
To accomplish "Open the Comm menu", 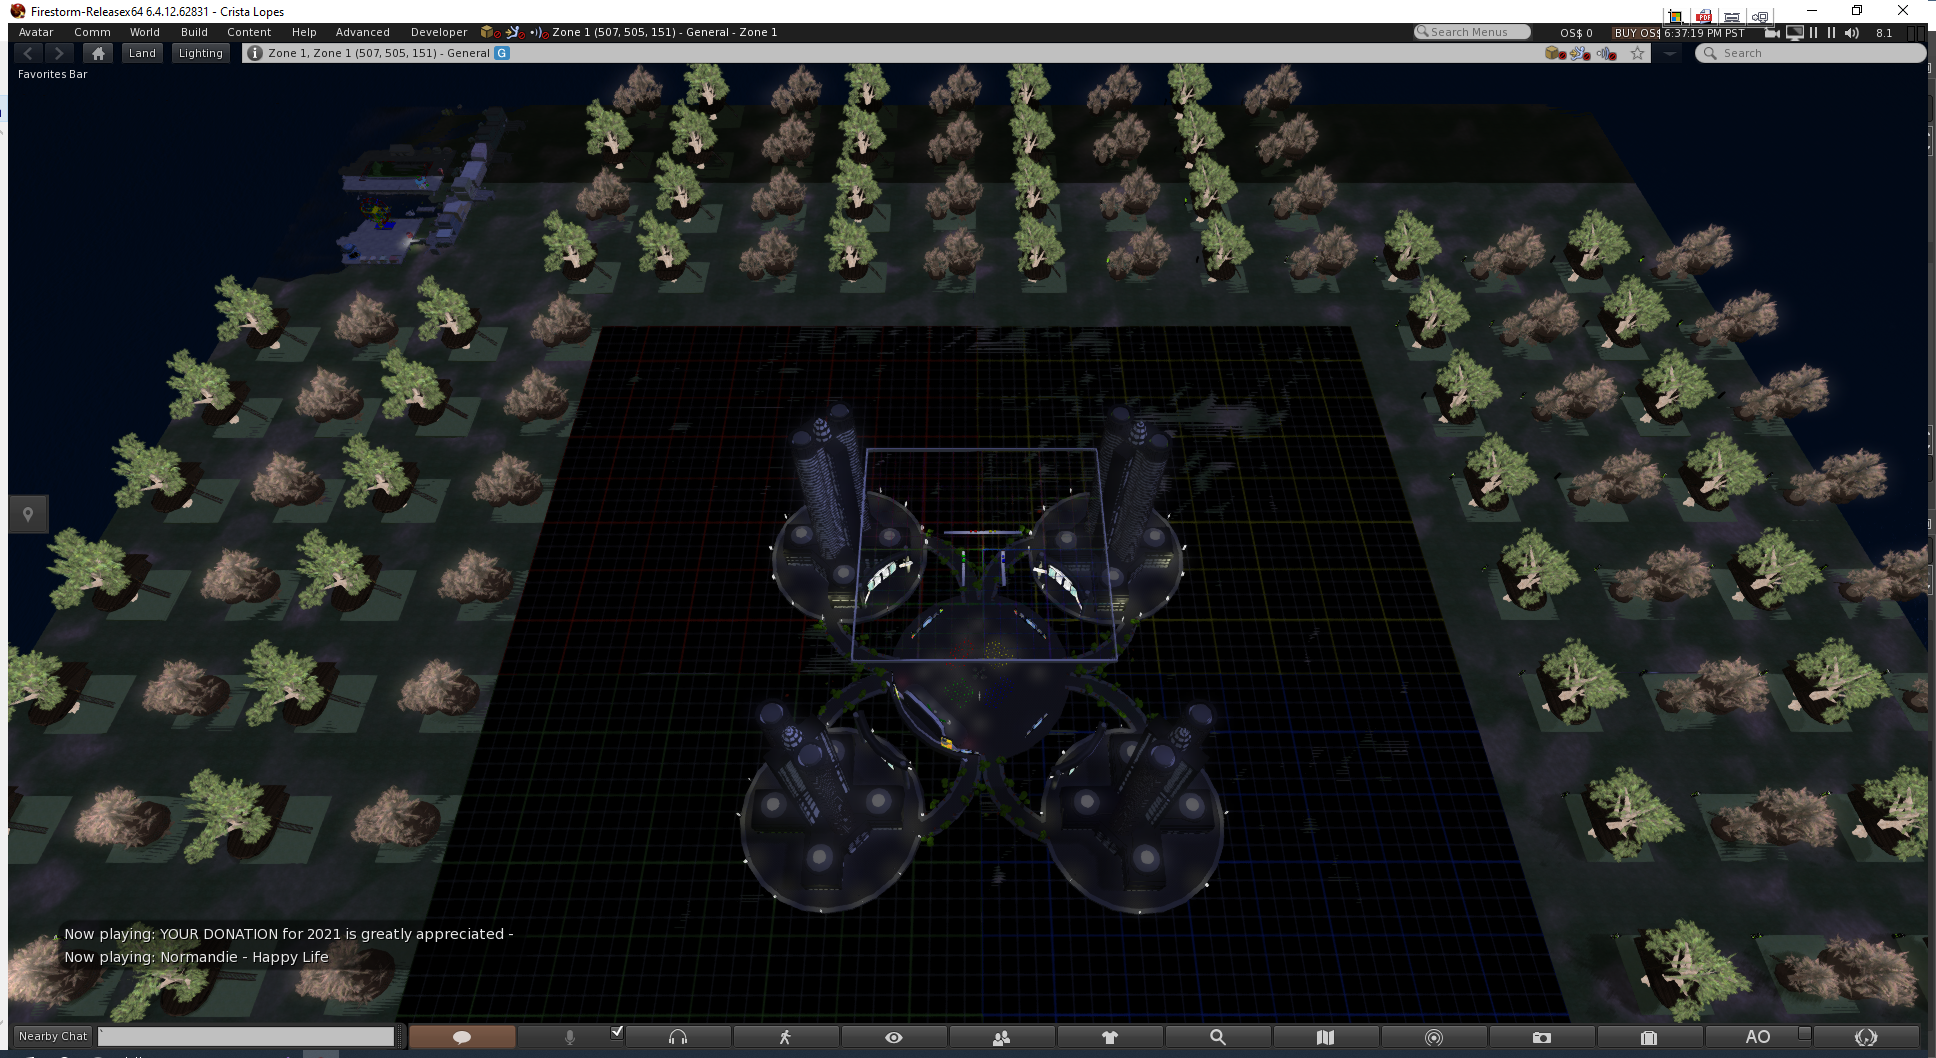I will 92,32.
